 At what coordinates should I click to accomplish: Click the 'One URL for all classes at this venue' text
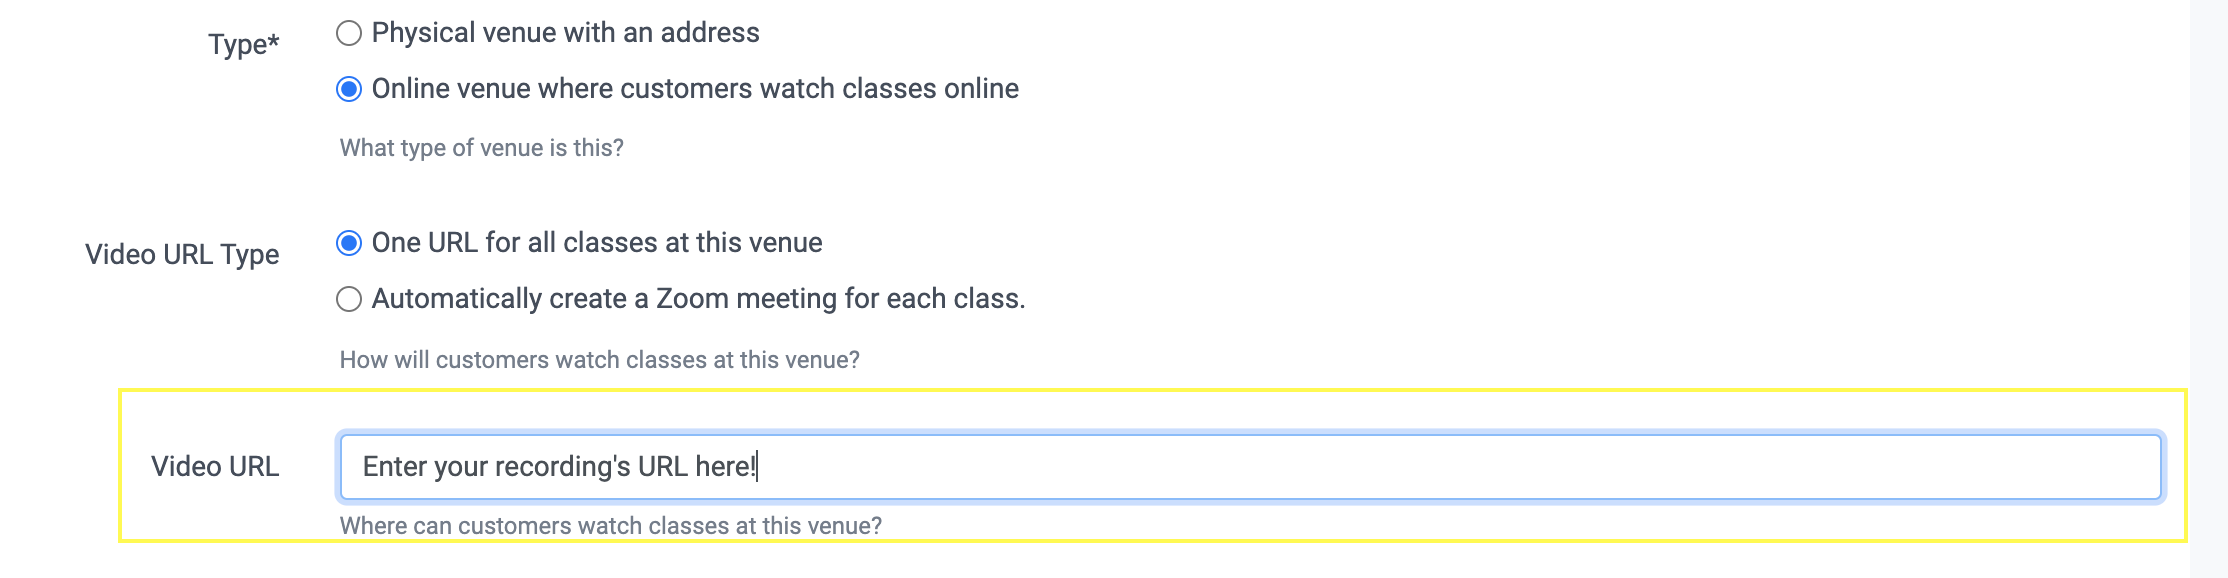[x=597, y=243]
